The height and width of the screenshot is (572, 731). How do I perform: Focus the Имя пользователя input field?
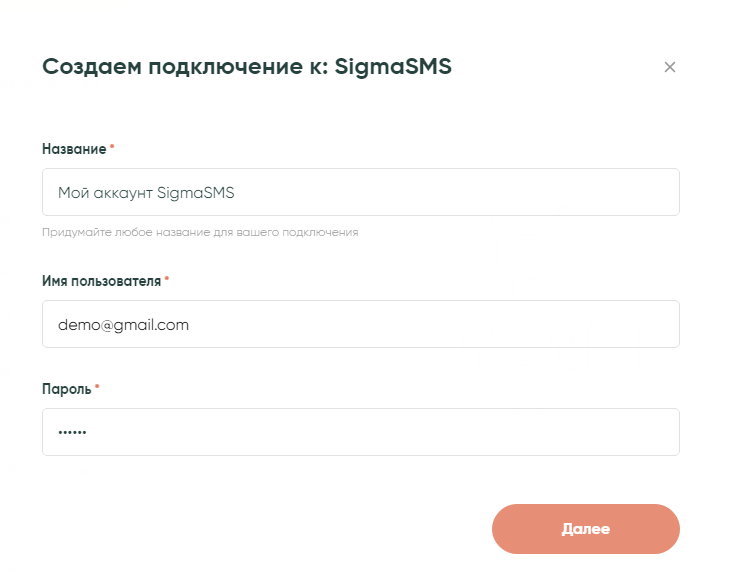coord(360,324)
